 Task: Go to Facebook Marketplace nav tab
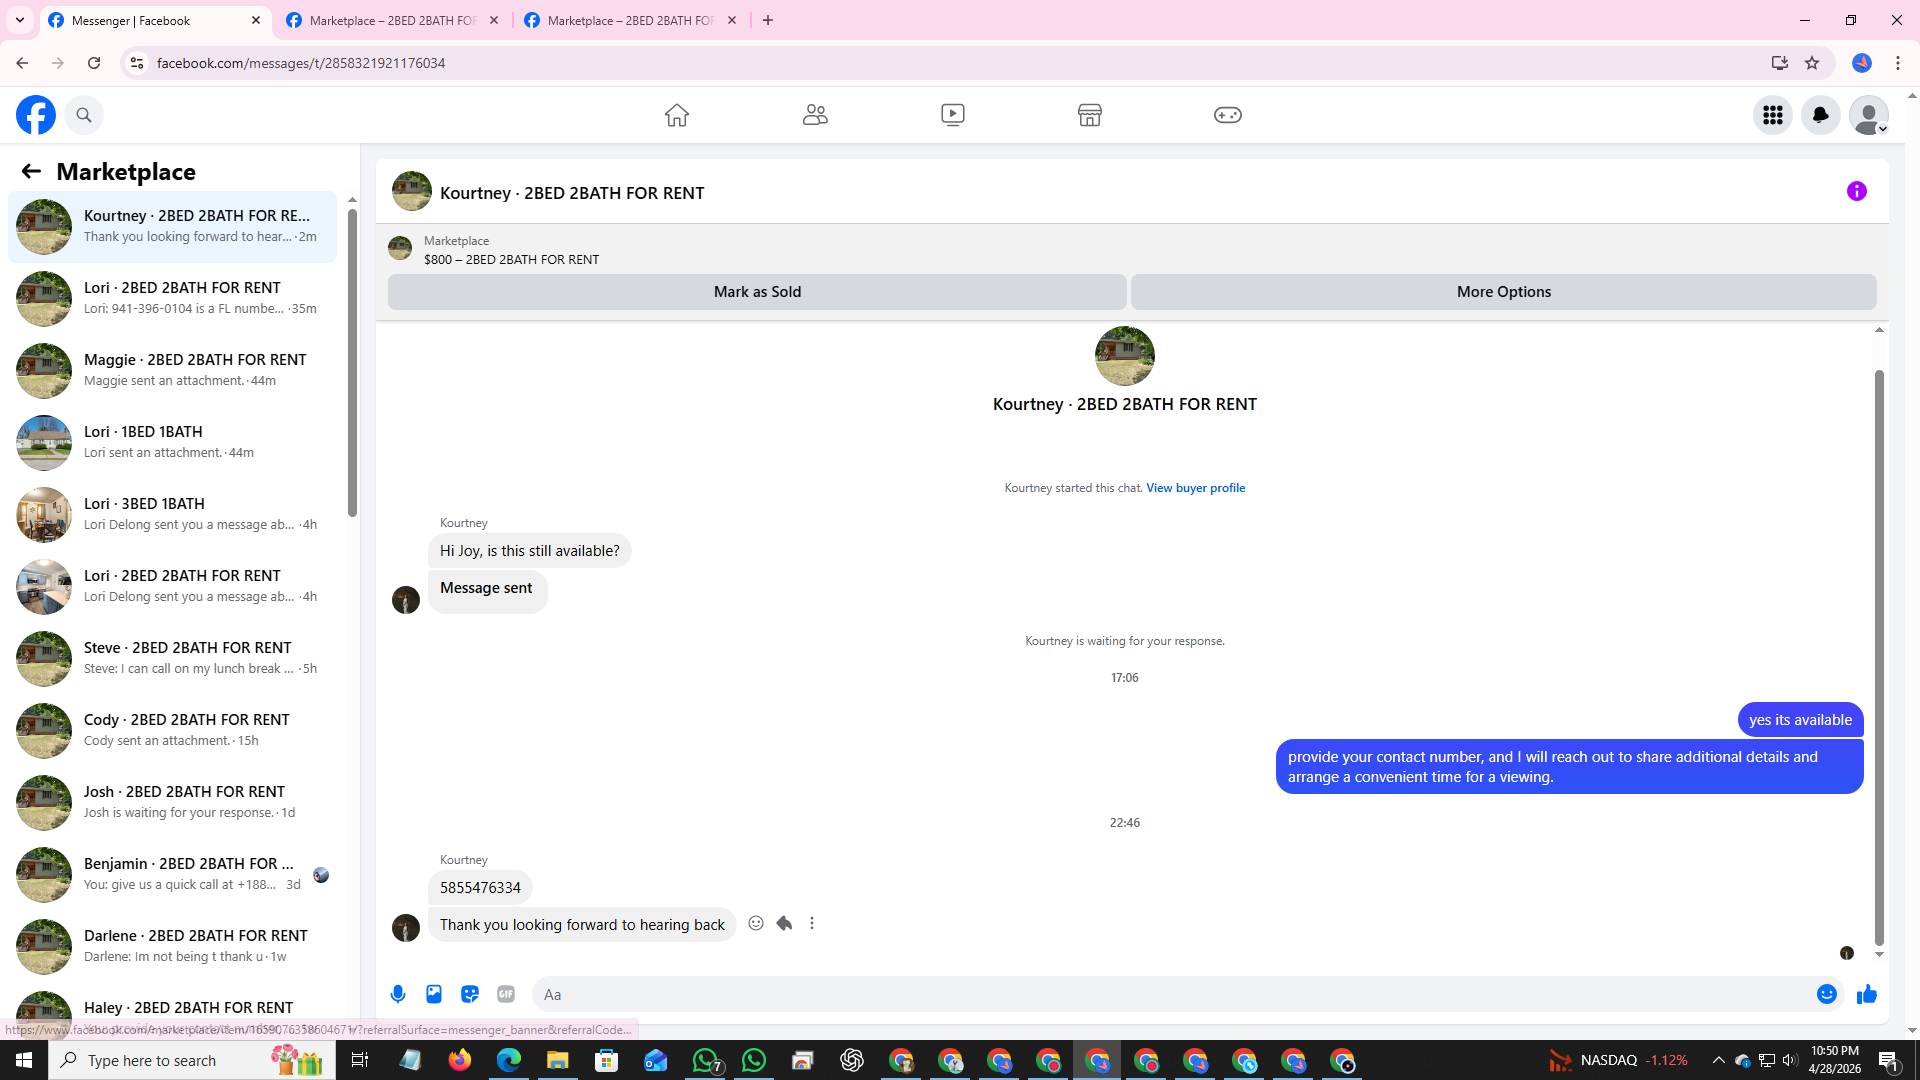1089,115
